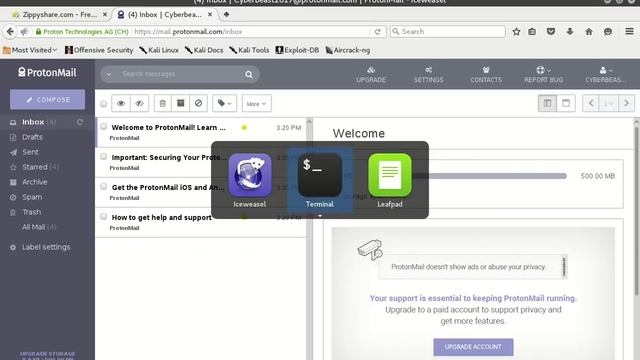Switch to Leafpad in the app switcher
Viewport: 640px width, 360px height.
click(x=389, y=180)
